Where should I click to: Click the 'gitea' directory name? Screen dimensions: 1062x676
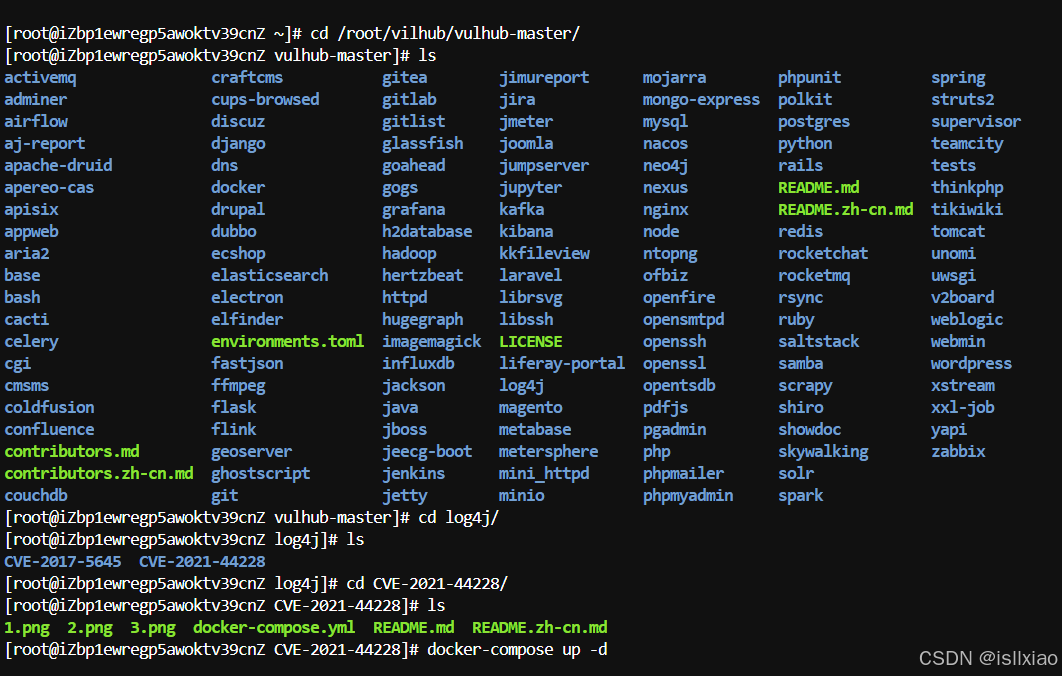pyautogui.click(x=404, y=78)
